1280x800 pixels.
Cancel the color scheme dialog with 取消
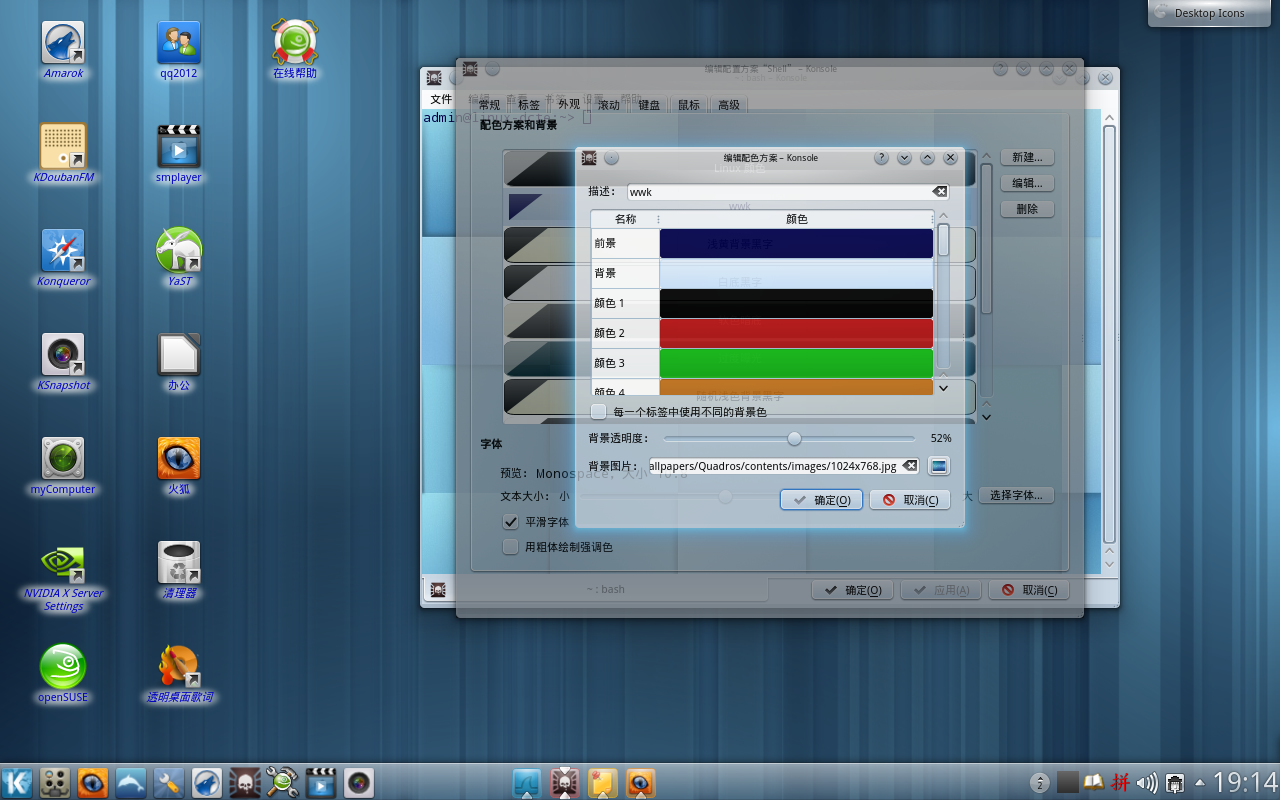(909, 500)
